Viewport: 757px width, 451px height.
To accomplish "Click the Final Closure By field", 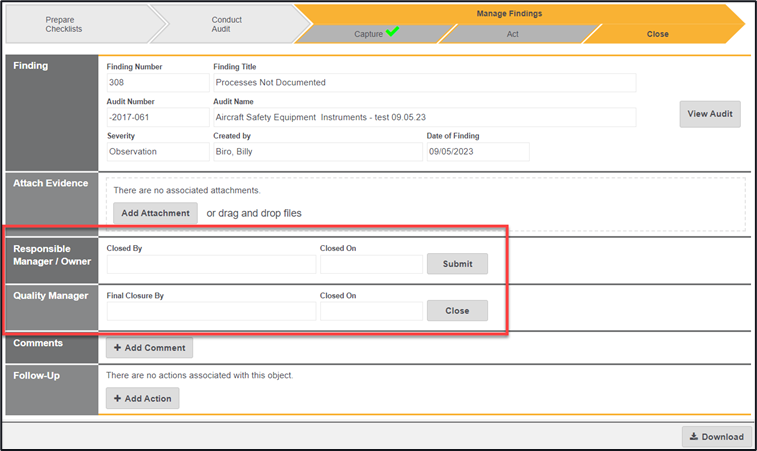I will [211, 311].
